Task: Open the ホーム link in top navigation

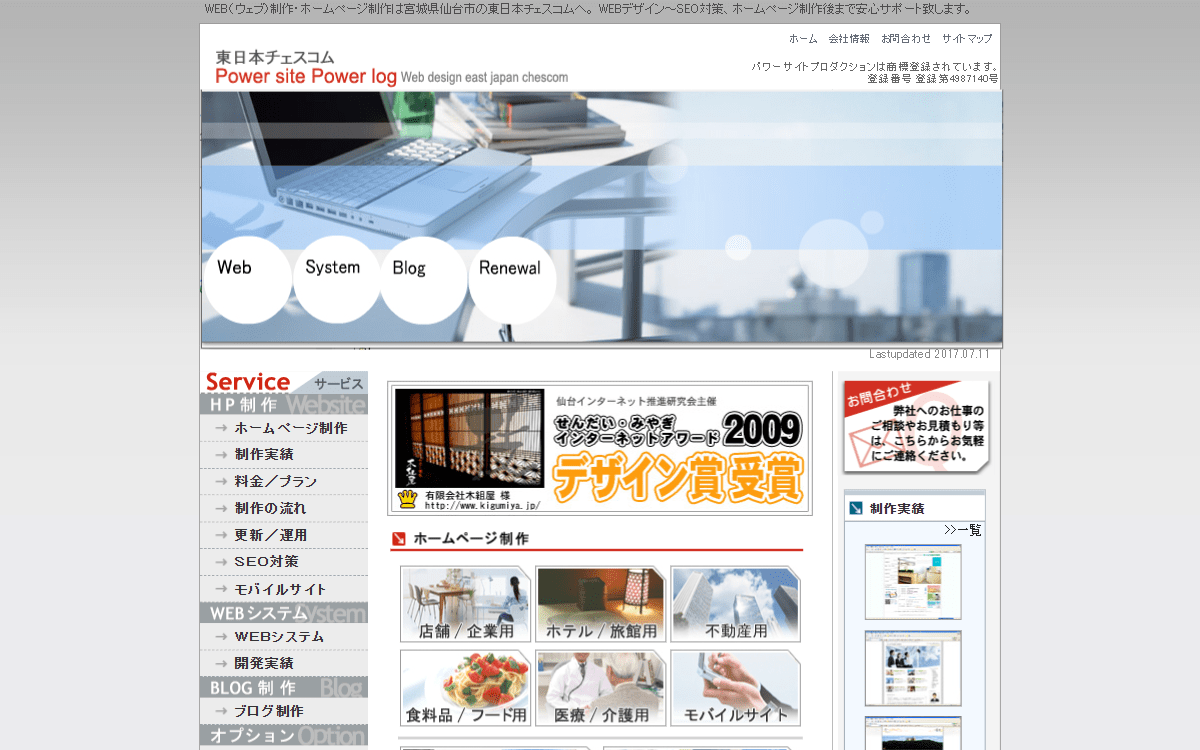Action: [803, 39]
